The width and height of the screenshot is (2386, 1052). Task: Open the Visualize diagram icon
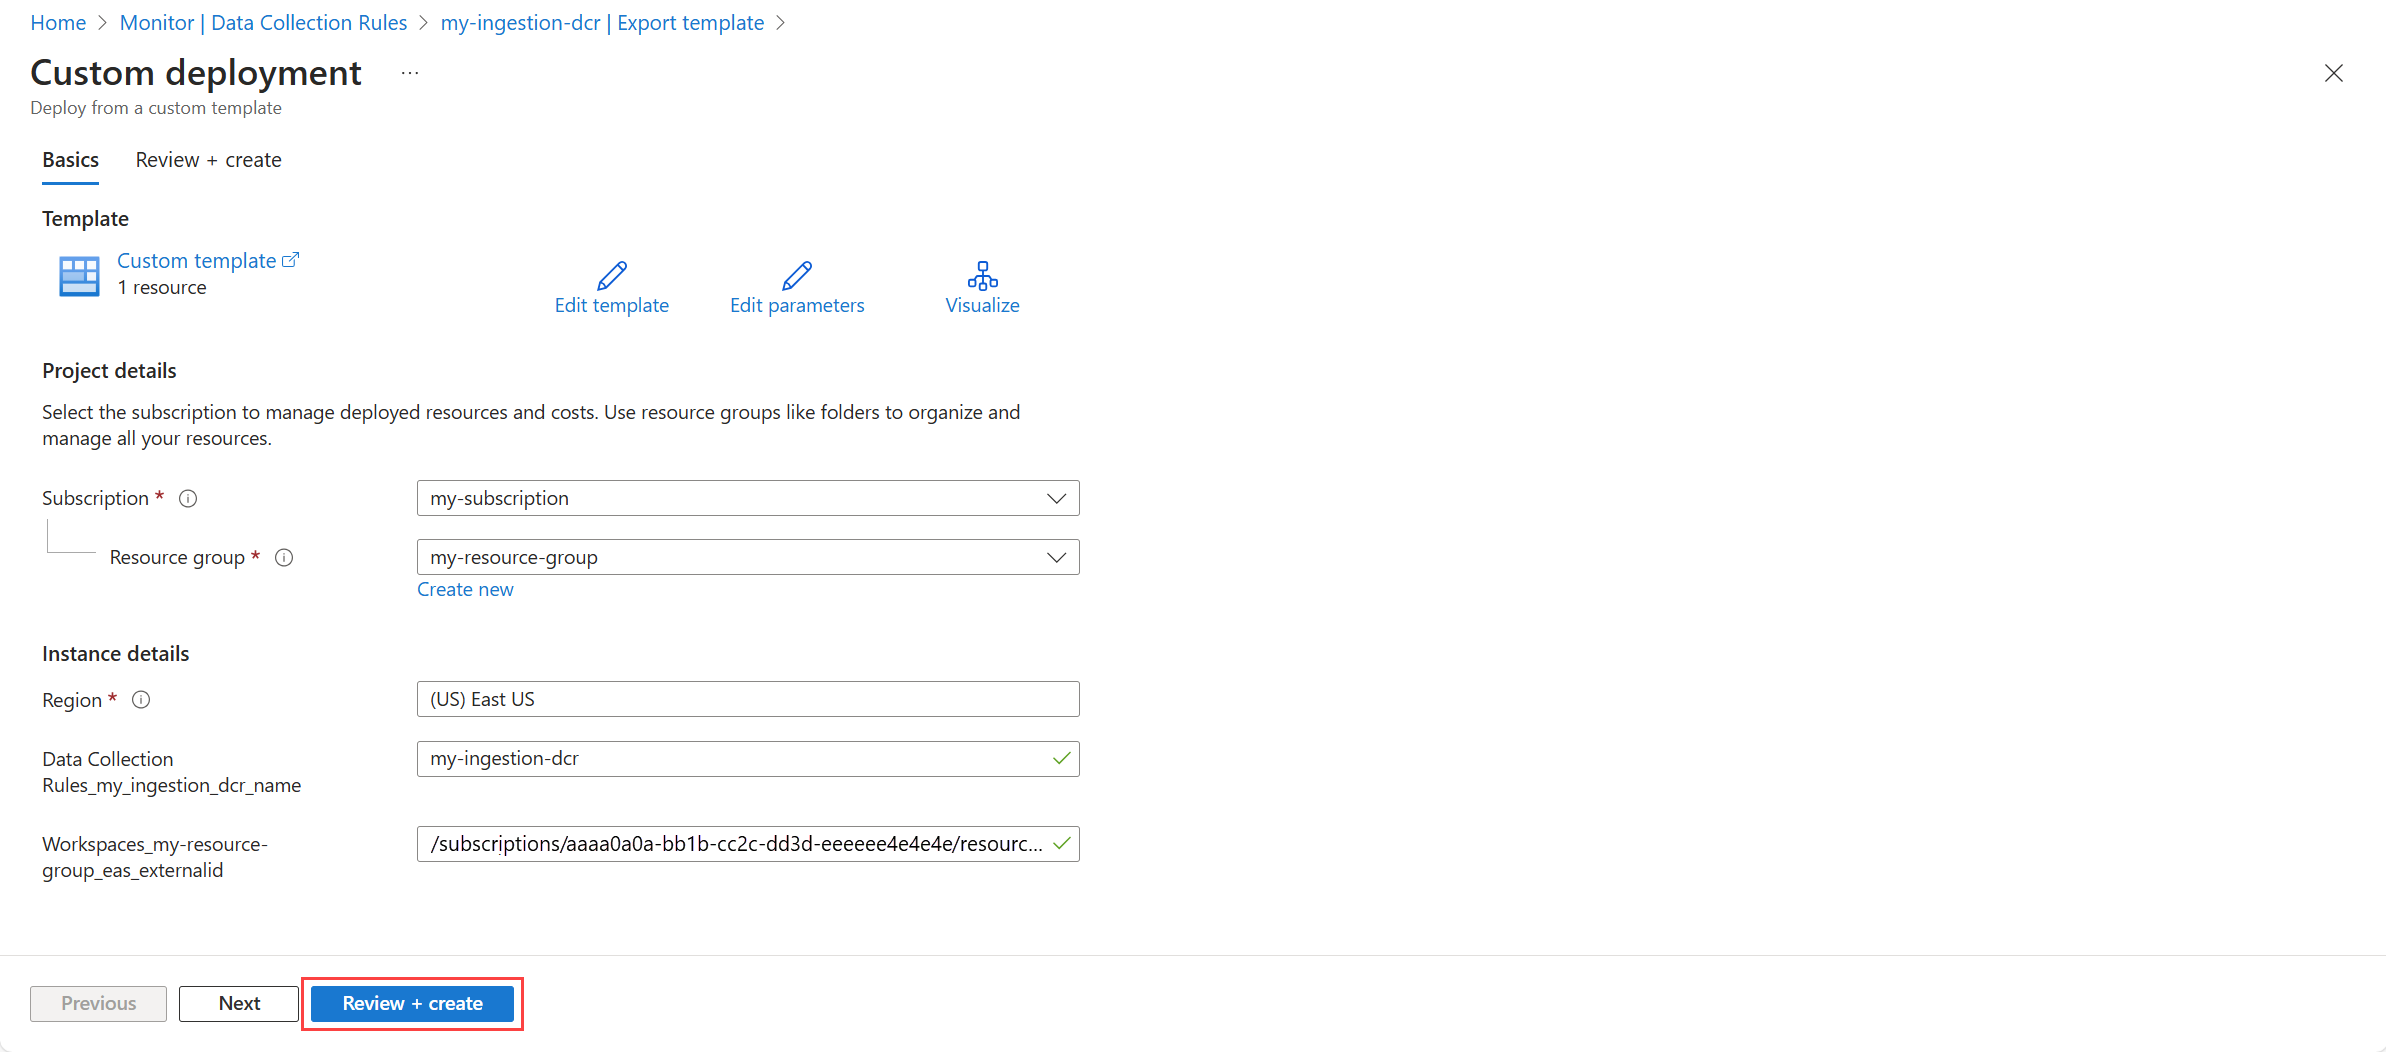click(983, 275)
